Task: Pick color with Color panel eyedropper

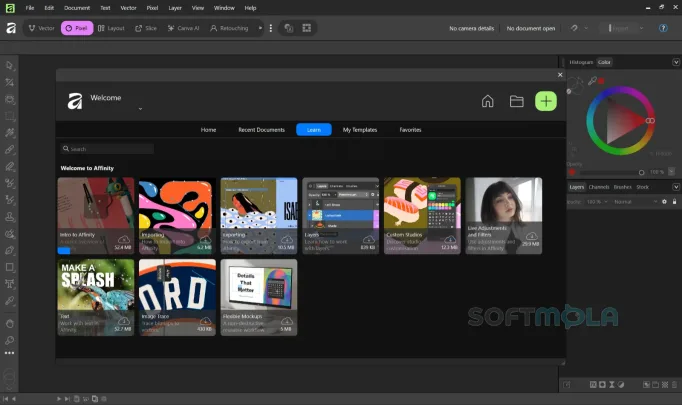Action: (592, 80)
